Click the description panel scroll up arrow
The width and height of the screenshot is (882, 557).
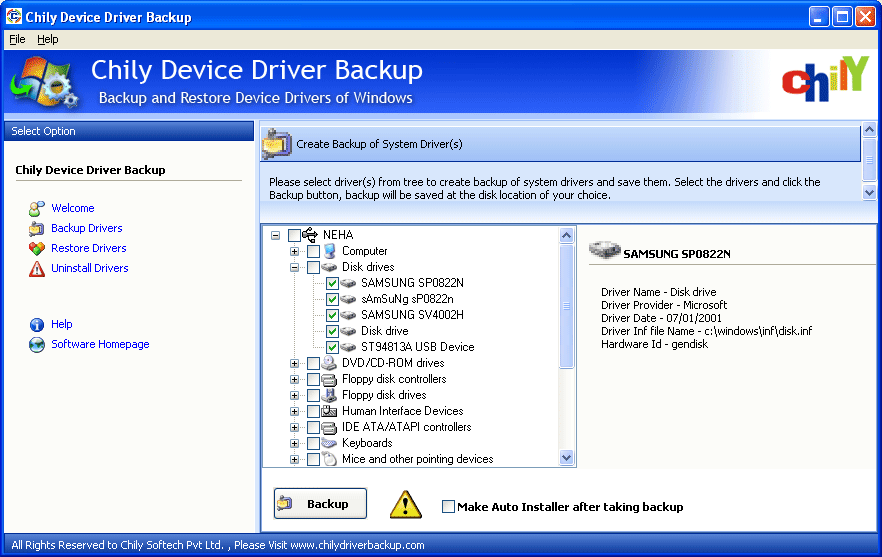pos(869,130)
